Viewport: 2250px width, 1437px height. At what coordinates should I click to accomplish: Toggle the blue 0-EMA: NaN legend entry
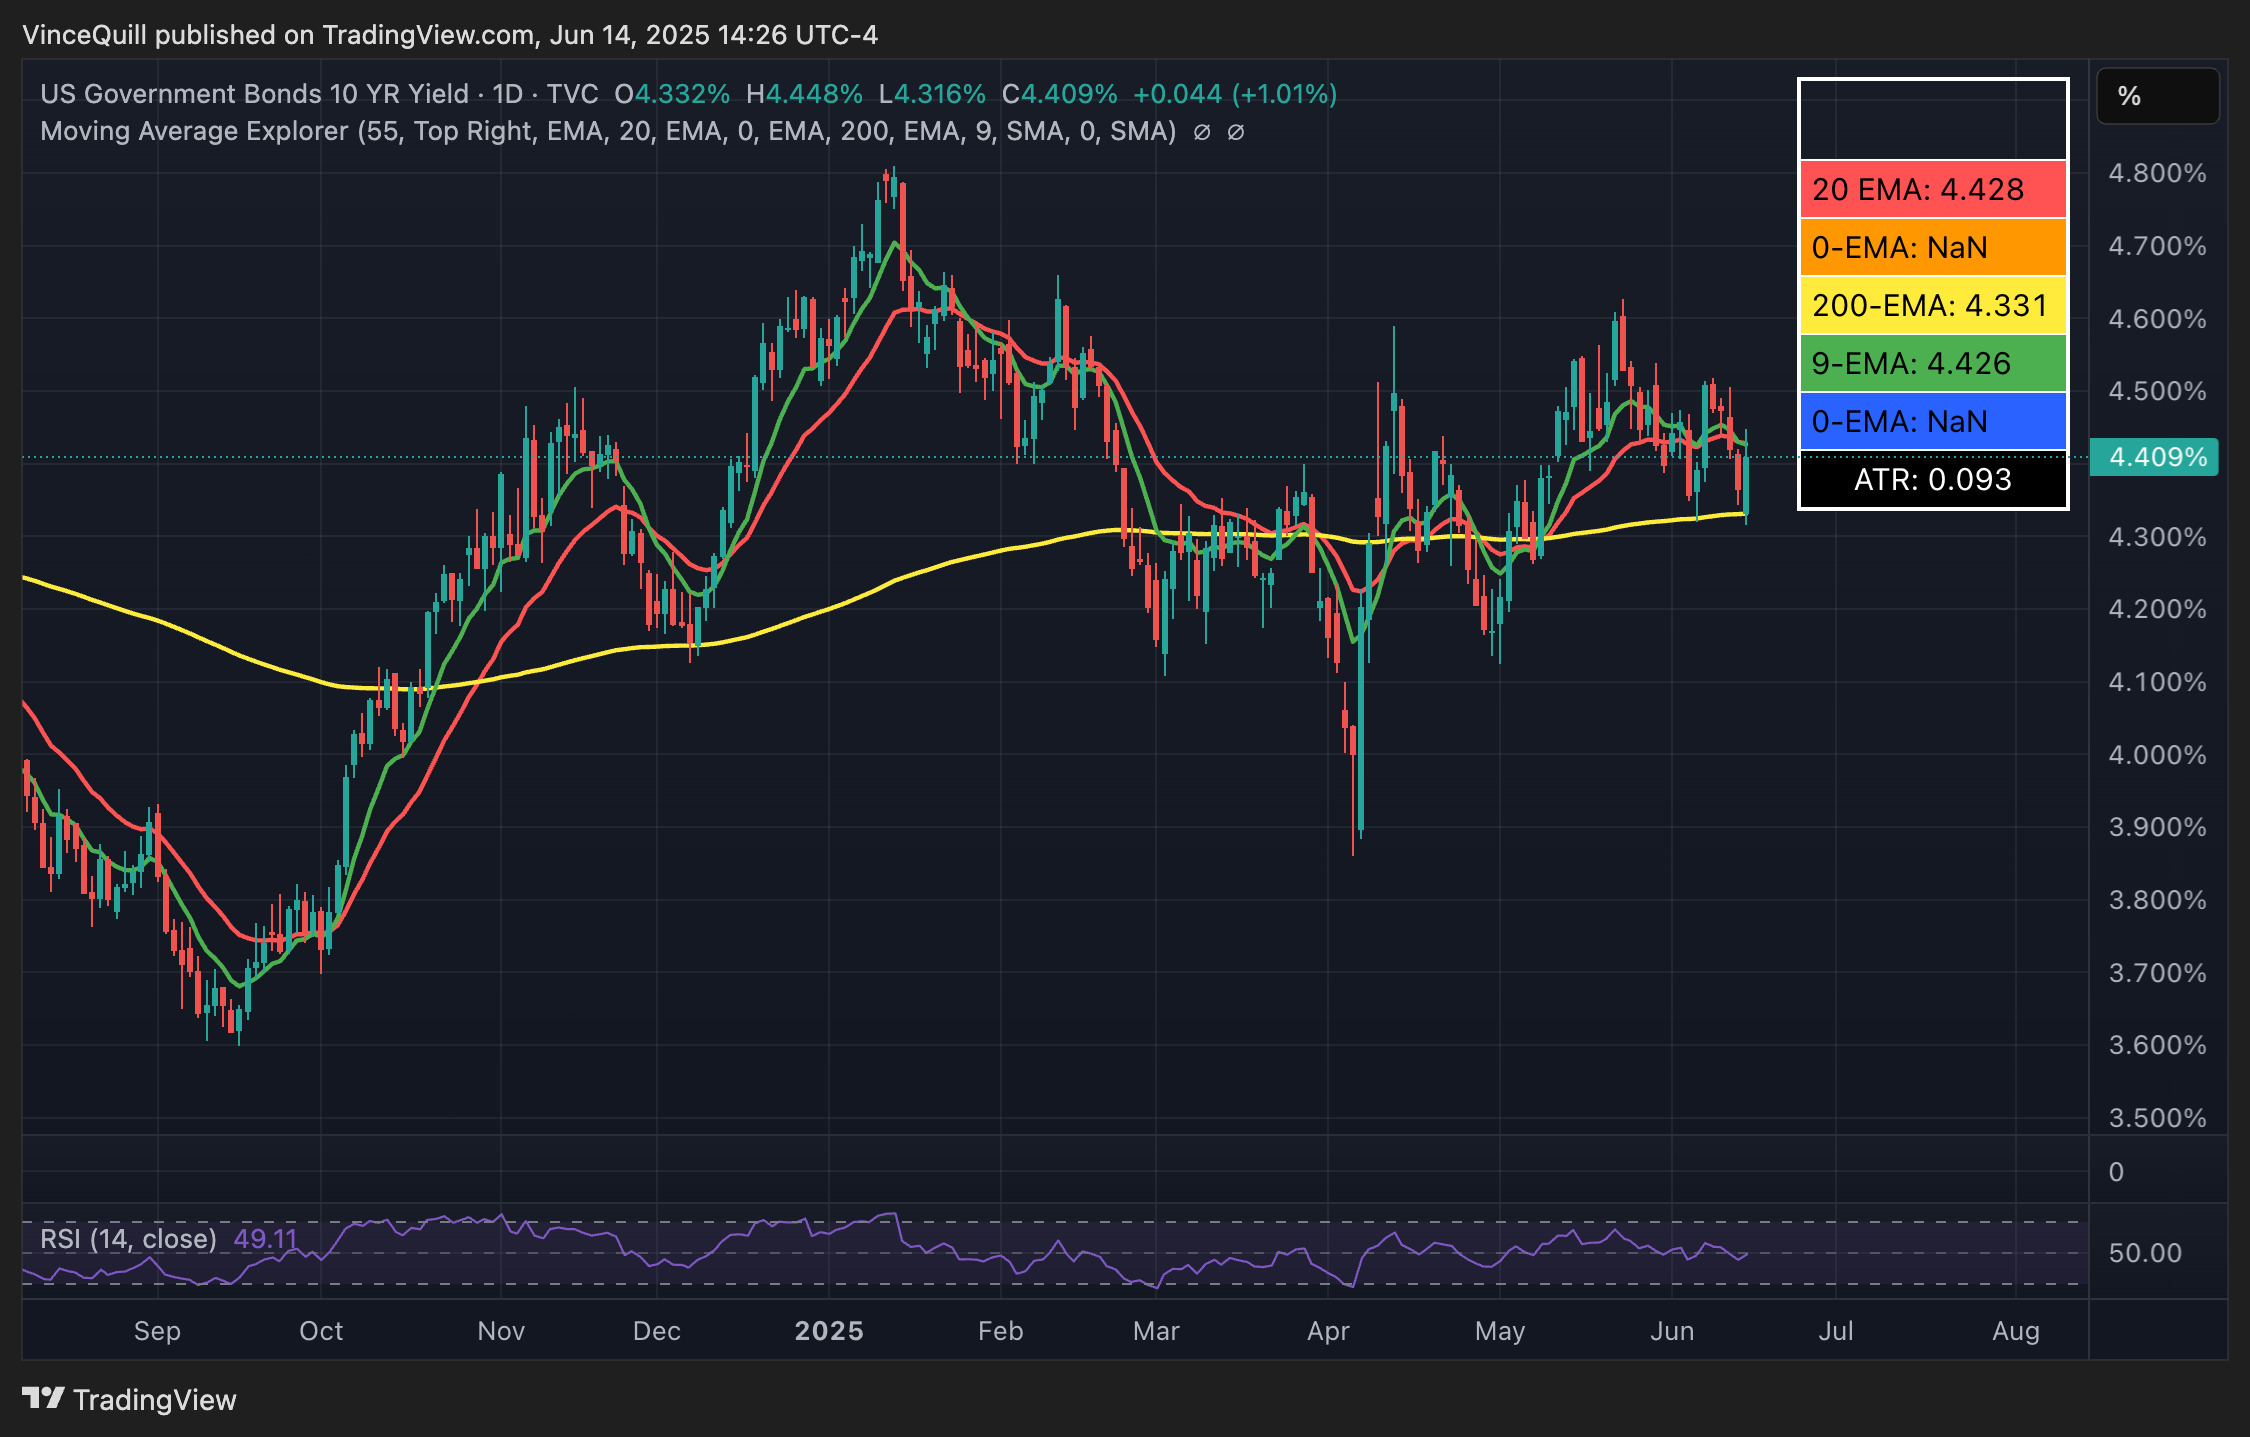coord(1932,422)
